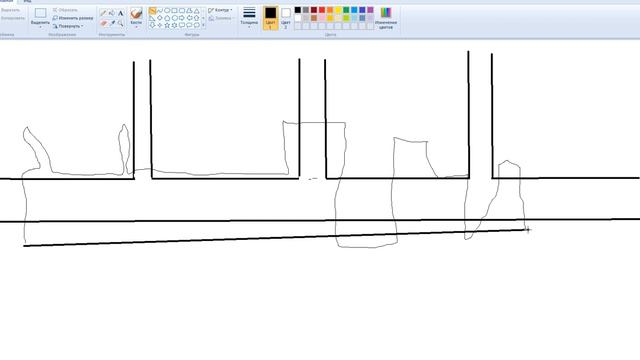Screen dimensions: 640x360
Task: Activate Color 1 (Цвет 1) foreground box
Action: pyautogui.click(x=270, y=18)
